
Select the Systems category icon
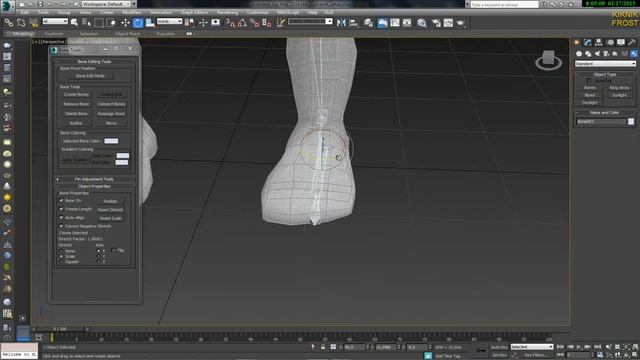click(633, 53)
